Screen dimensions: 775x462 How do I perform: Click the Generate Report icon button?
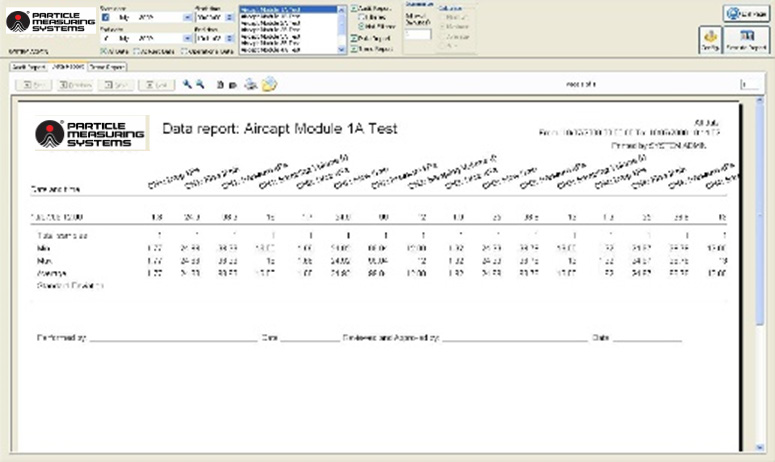746,39
